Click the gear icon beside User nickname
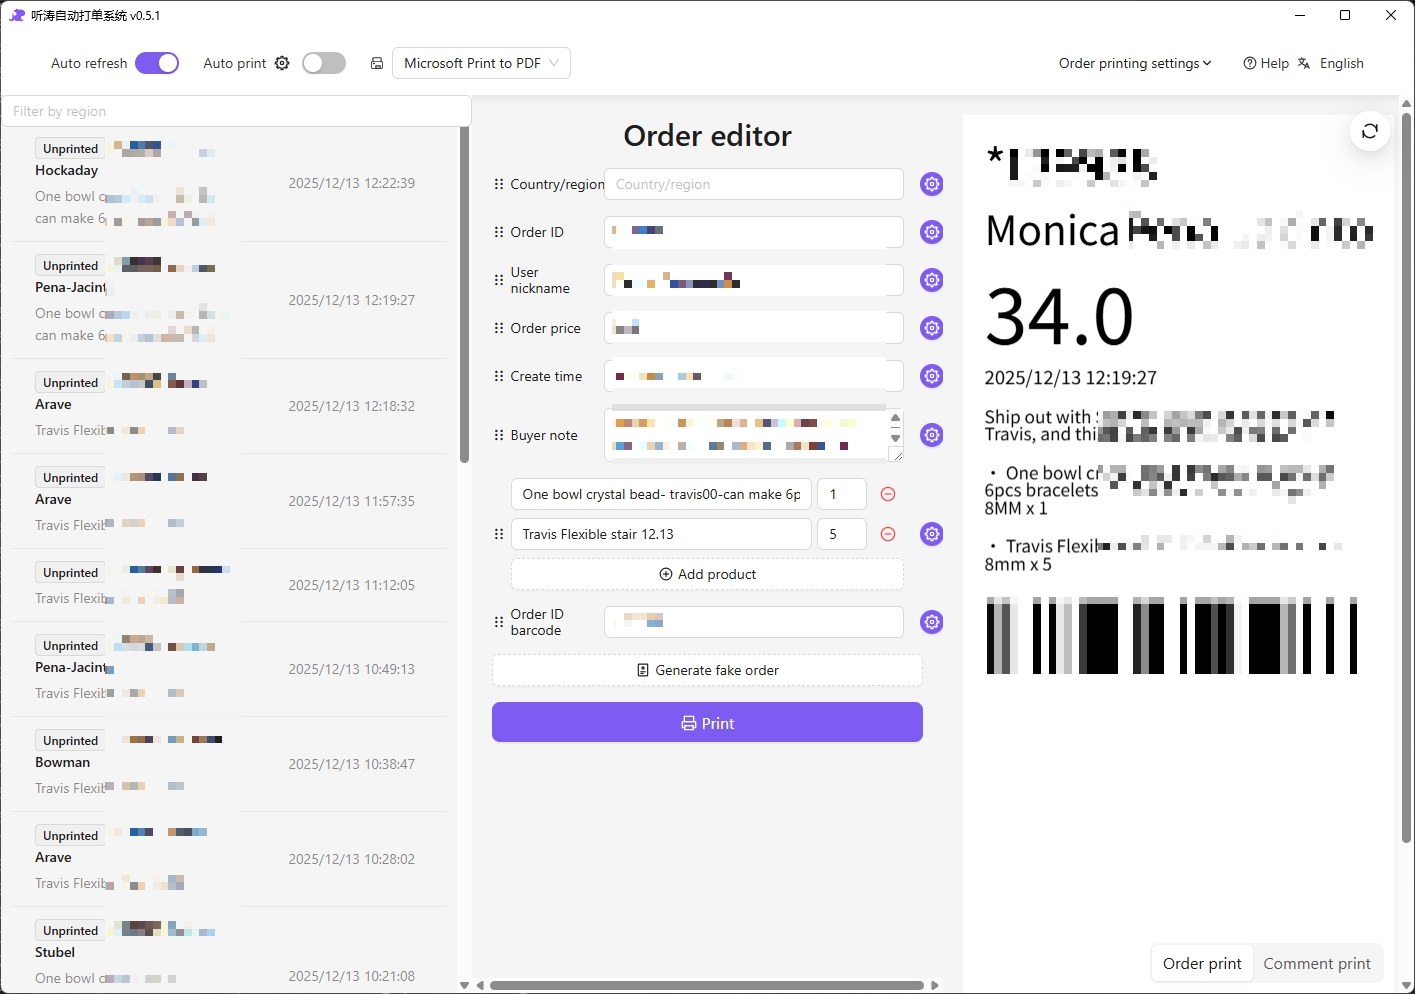1415x994 pixels. [x=931, y=280]
